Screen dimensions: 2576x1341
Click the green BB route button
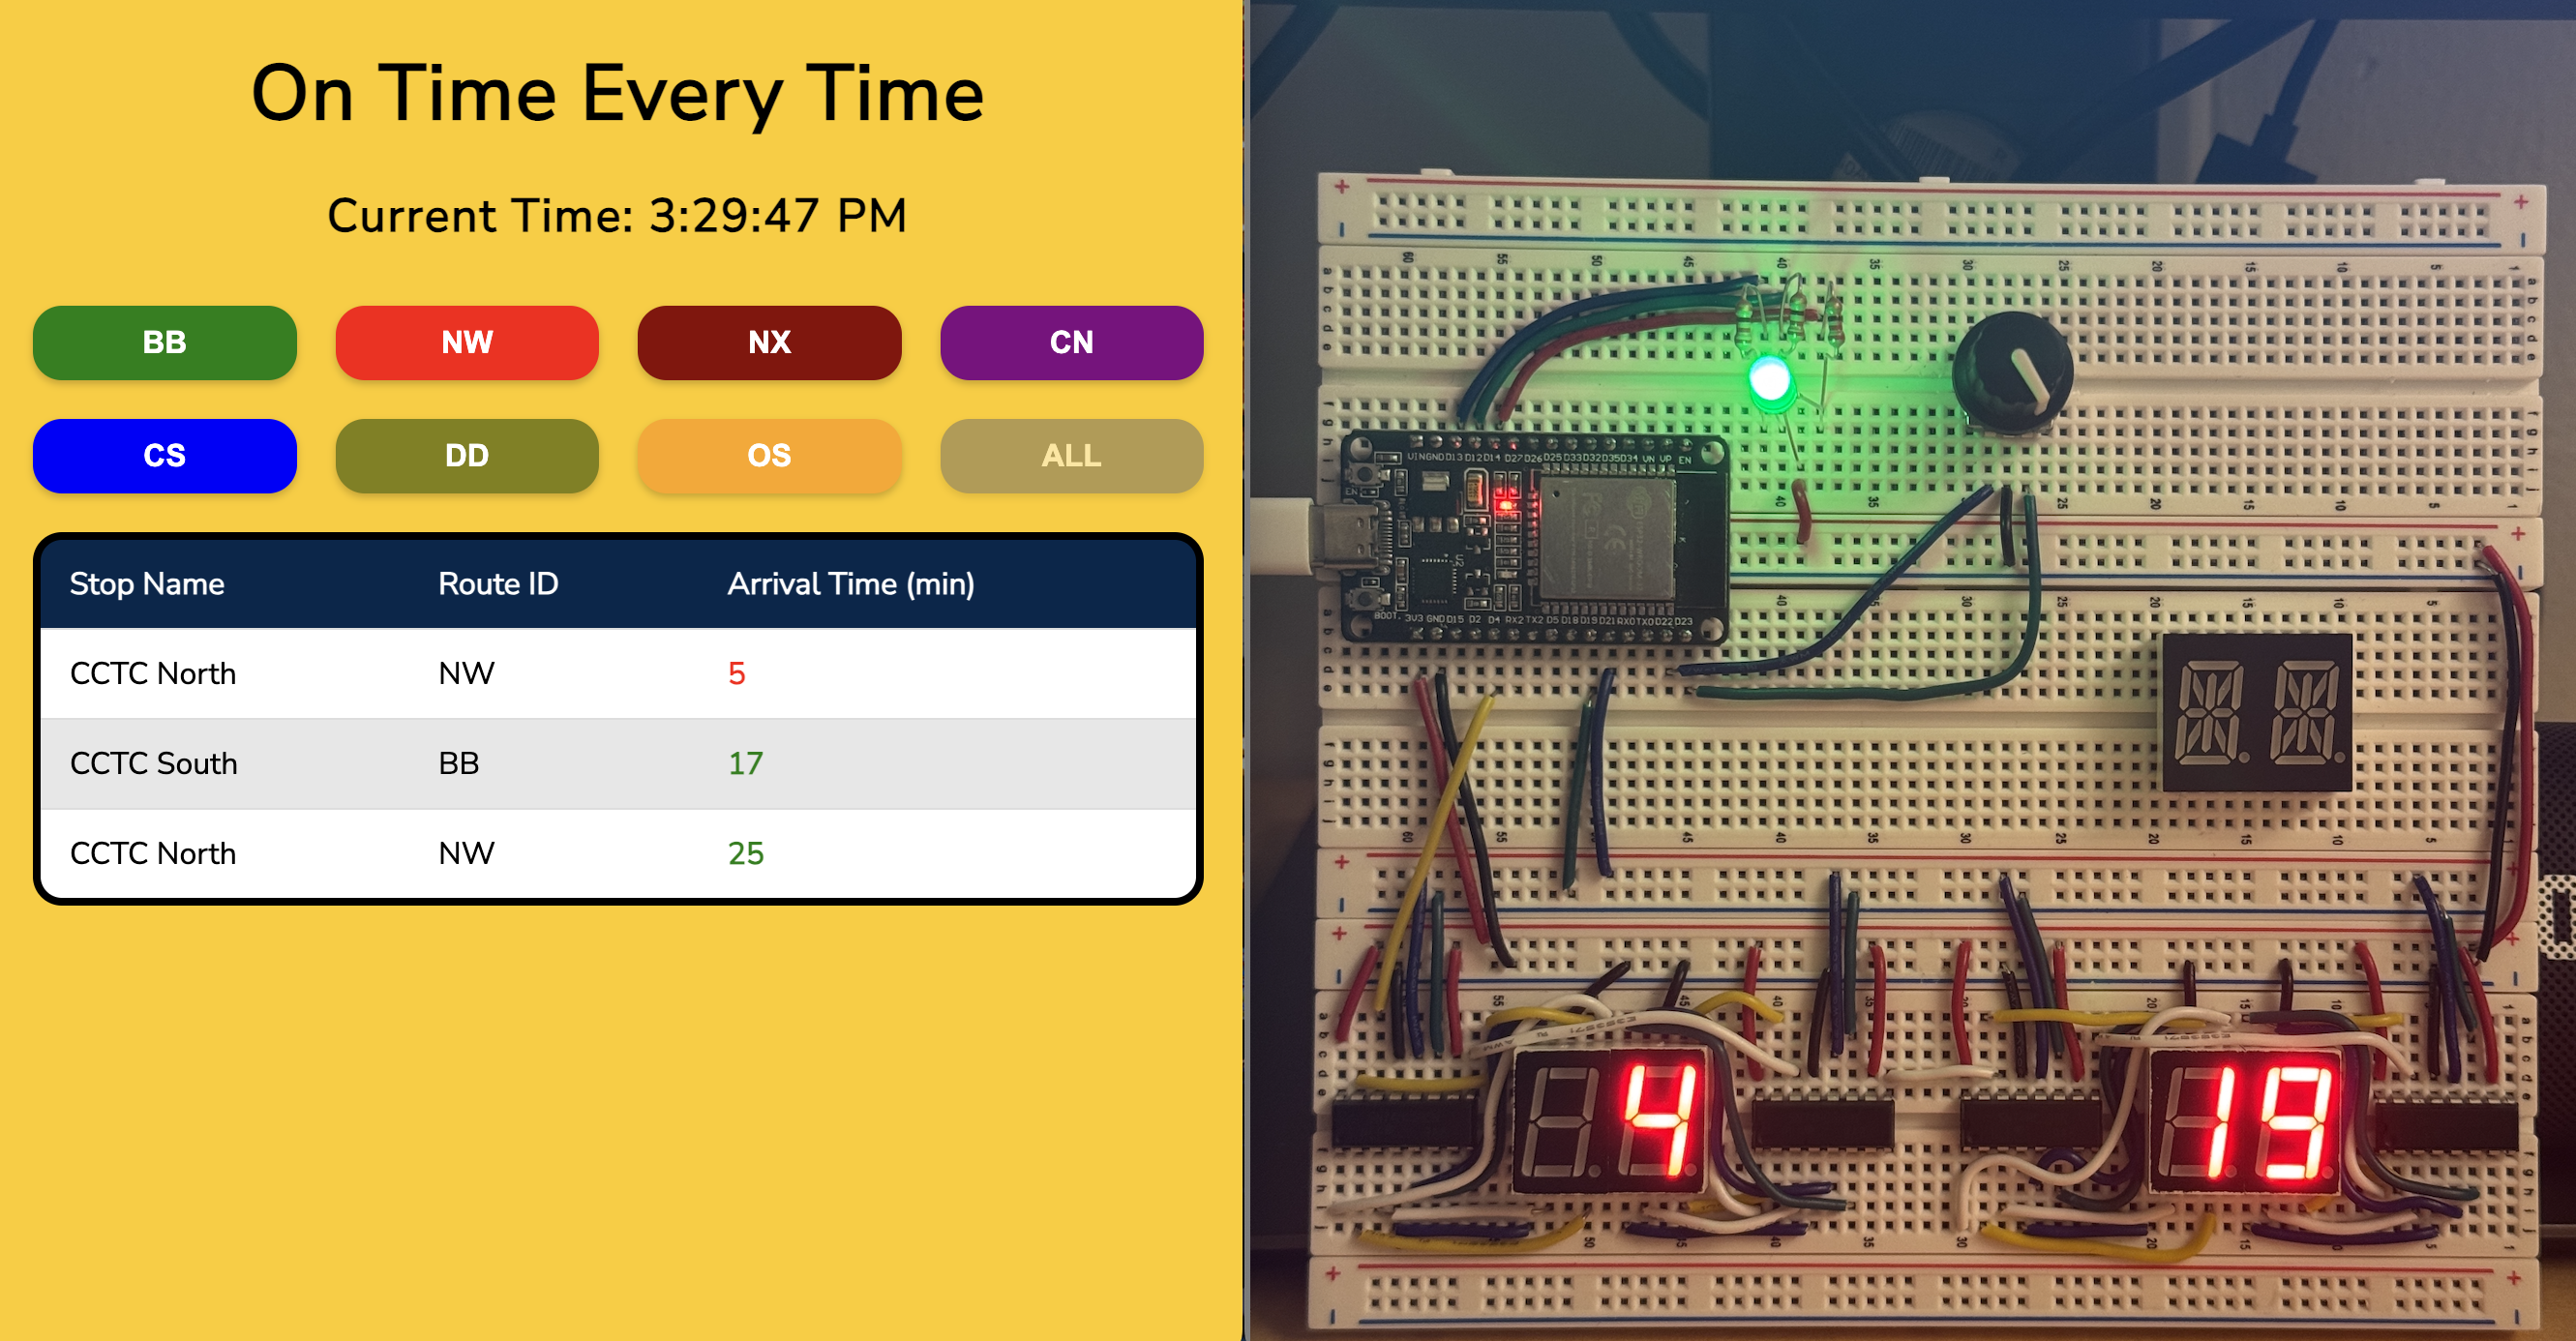pos(164,343)
